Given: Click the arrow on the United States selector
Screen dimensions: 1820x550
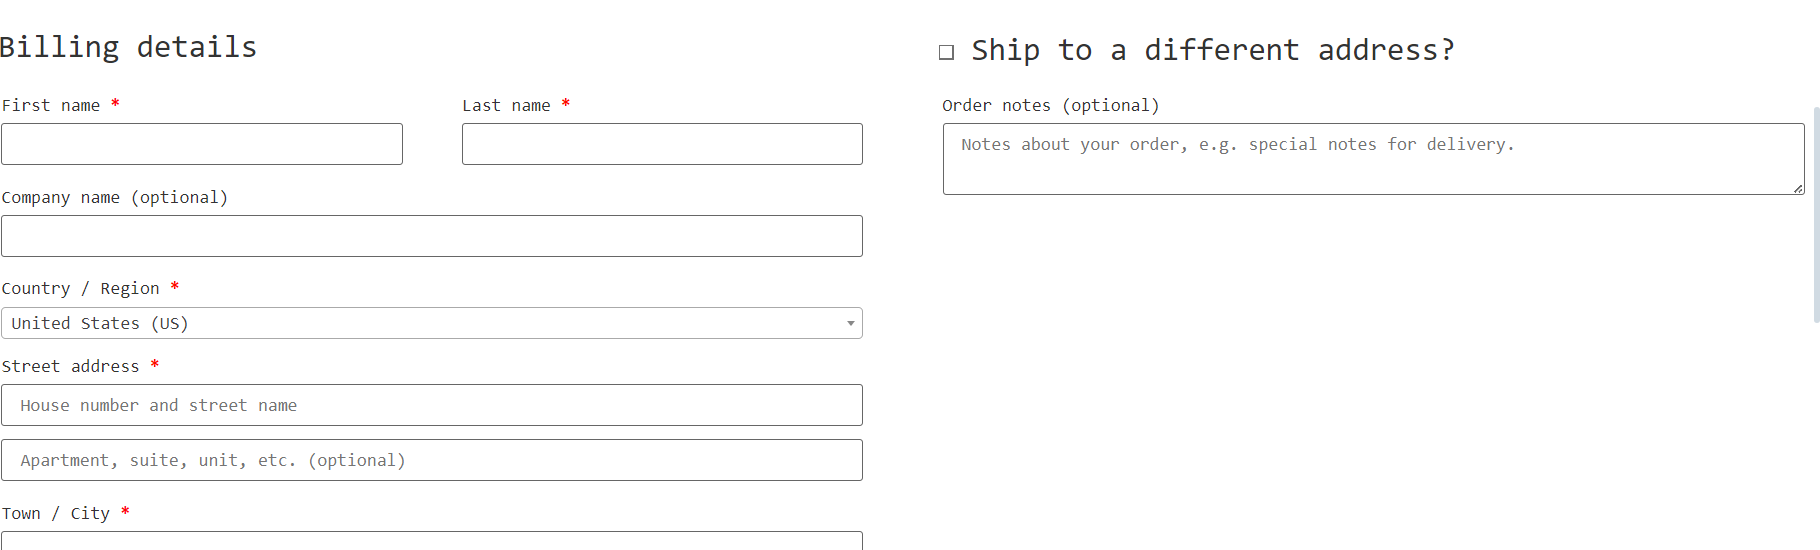Looking at the screenshot, I should tap(850, 323).
